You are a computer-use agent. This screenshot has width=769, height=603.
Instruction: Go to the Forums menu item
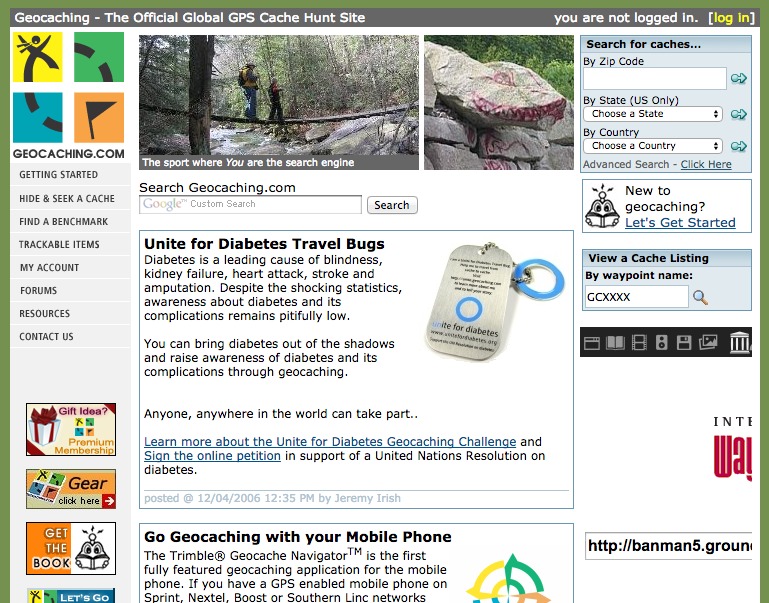point(38,291)
